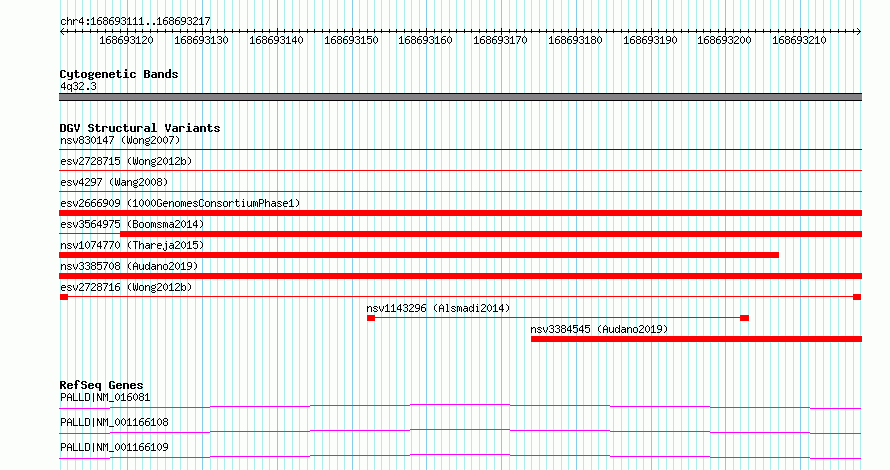Click the right end block of nsv1143296
The height and width of the screenshot is (470, 890).
745,318
